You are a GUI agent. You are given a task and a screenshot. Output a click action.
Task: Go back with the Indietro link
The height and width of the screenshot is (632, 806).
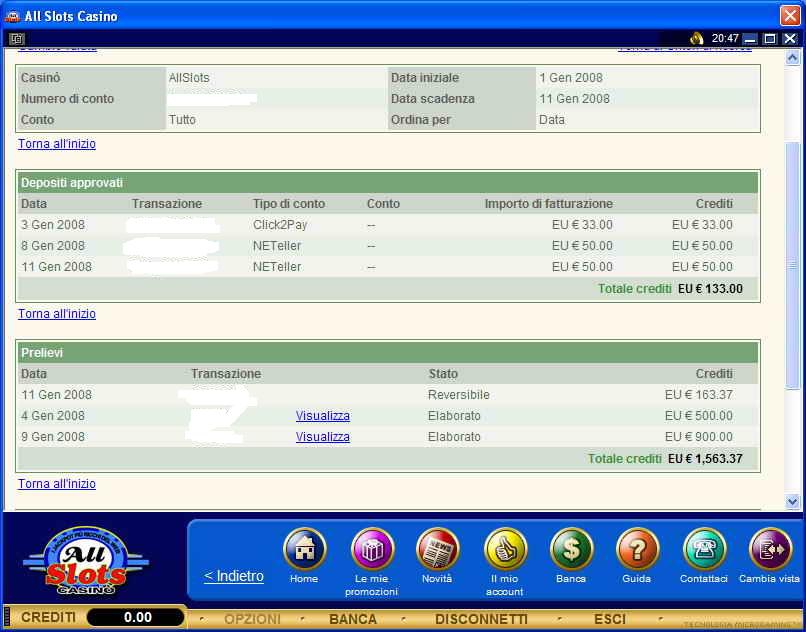pos(234,576)
